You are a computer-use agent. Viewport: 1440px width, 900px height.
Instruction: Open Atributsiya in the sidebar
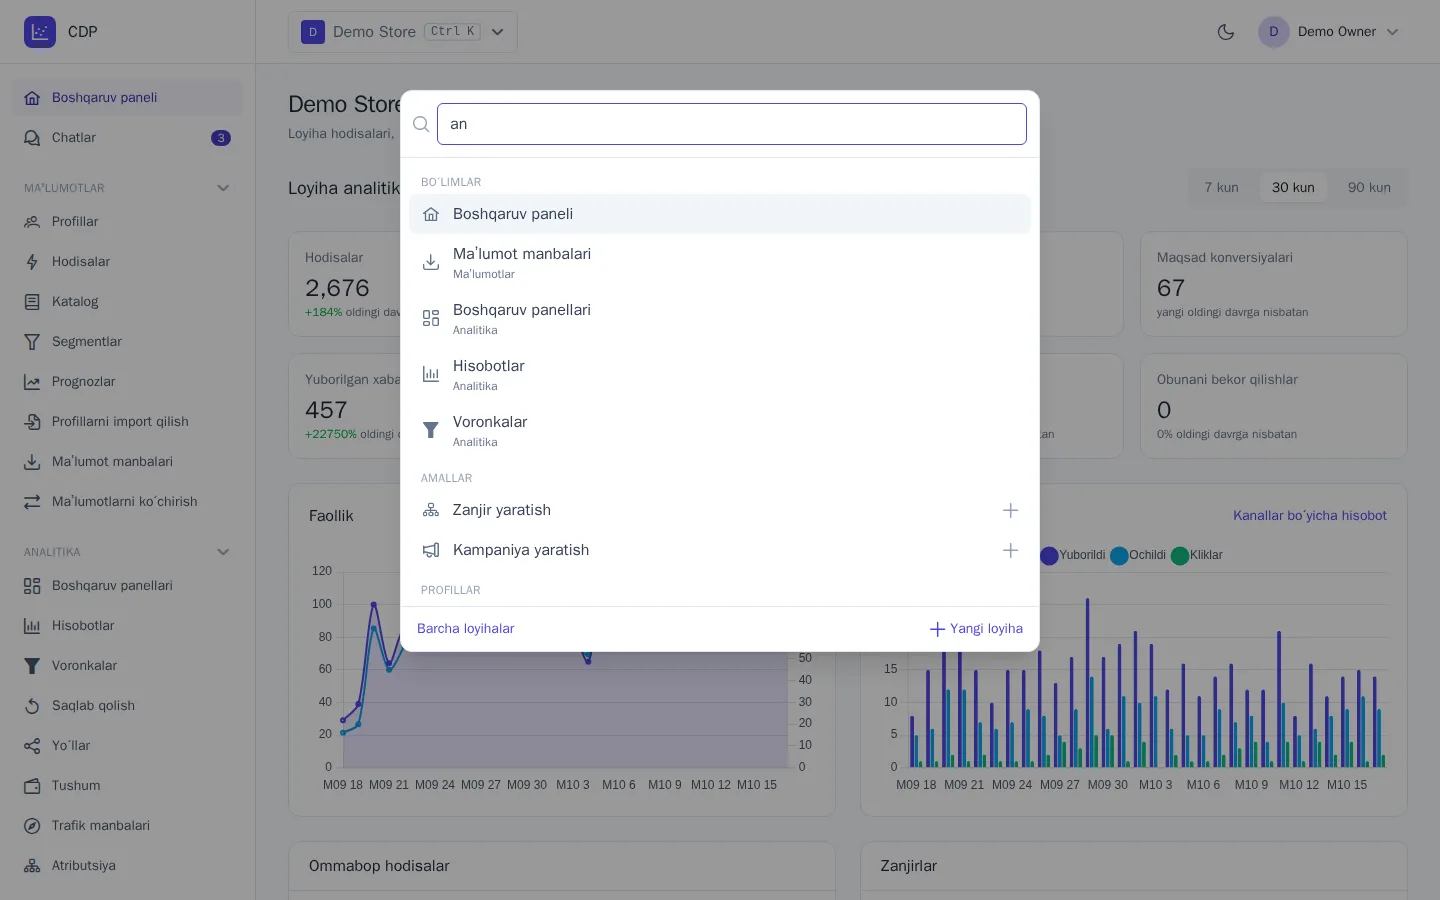pyautogui.click(x=127, y=866)
